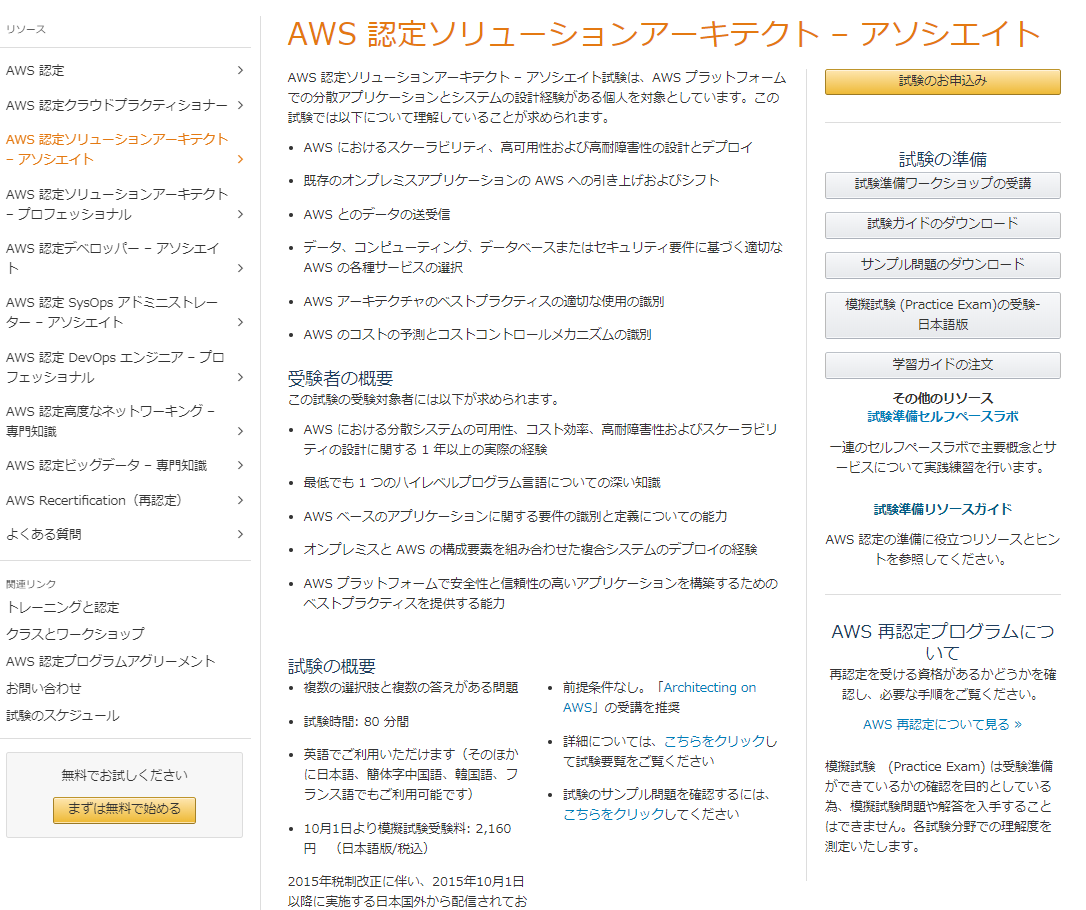Open お問い合わせ related link
This screenshot has width=1086, height=910.
pyautogui.click(x=44, y=688)
